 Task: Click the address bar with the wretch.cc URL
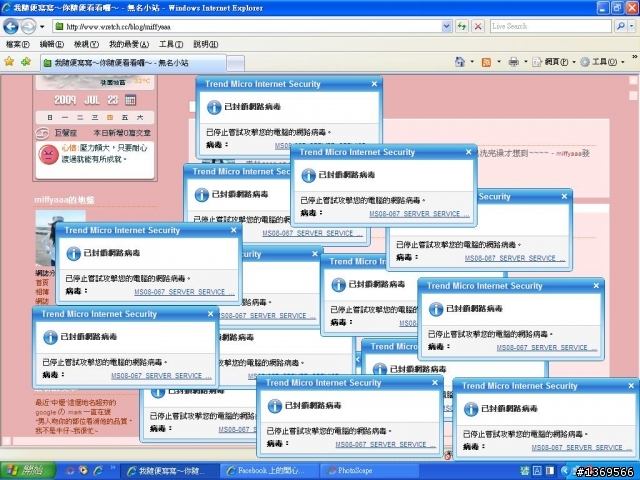pyautogui.click(x=247, y=27)
